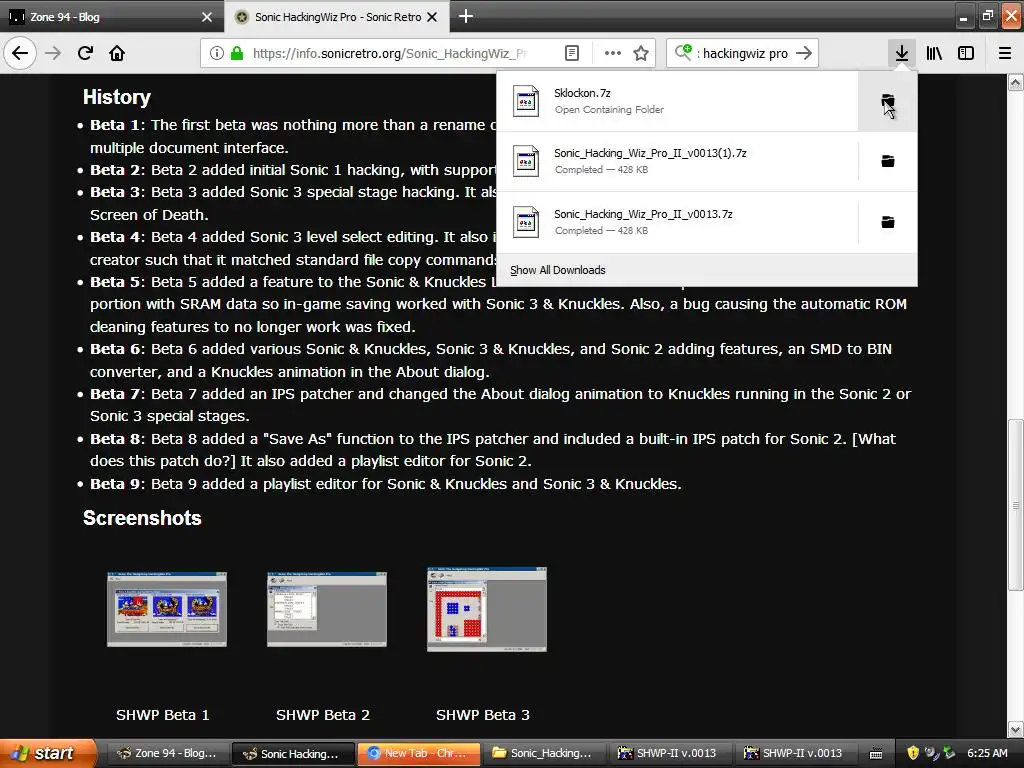Screen dimensions: 1024x768
Task: Reload the current page
Action: tap(85, 53)
